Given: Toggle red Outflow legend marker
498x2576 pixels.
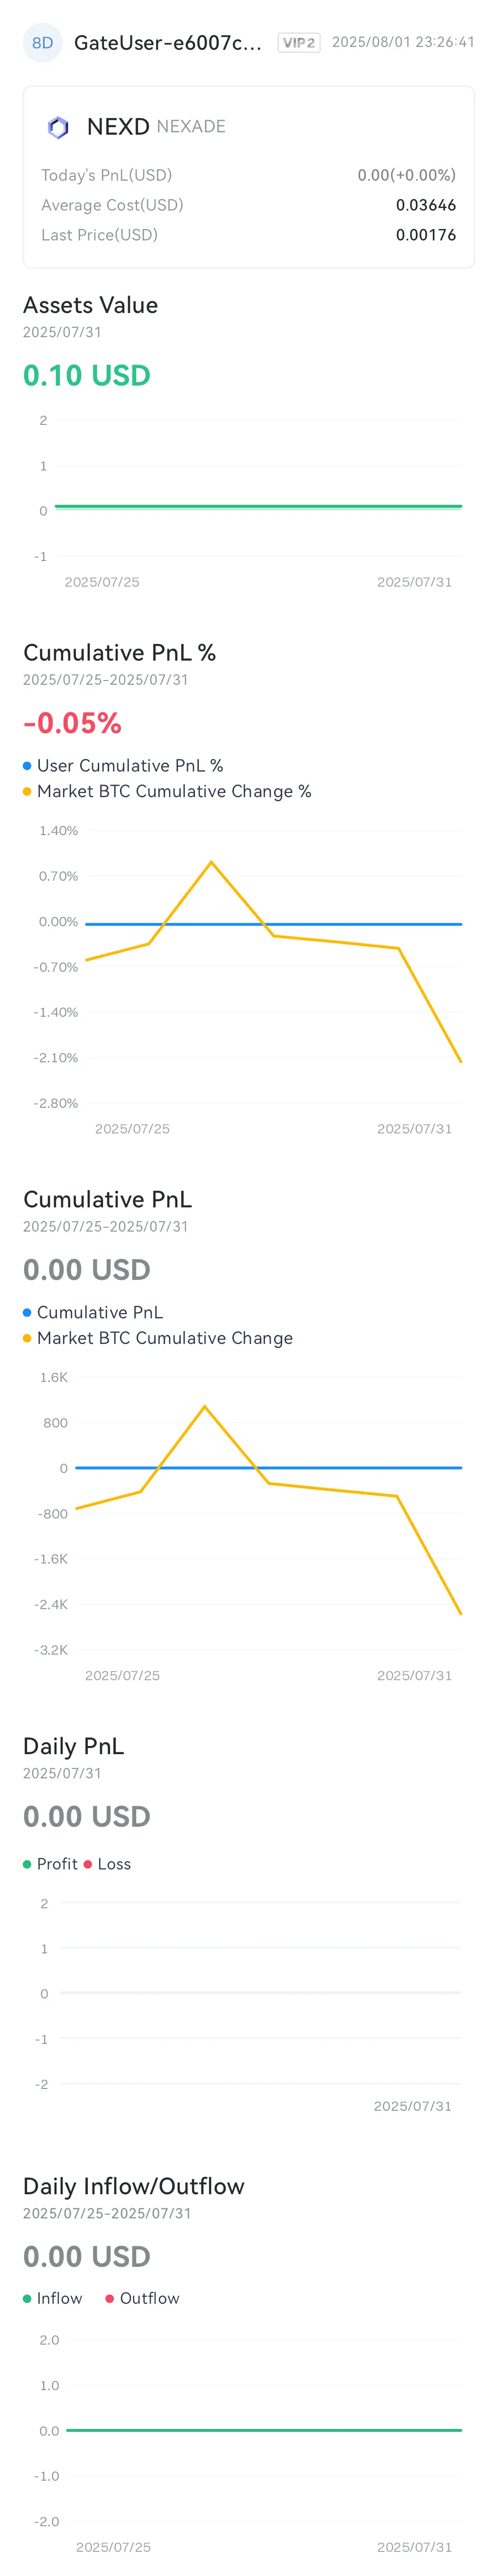Looking at the screenshot, I should tap(110, 2298).
